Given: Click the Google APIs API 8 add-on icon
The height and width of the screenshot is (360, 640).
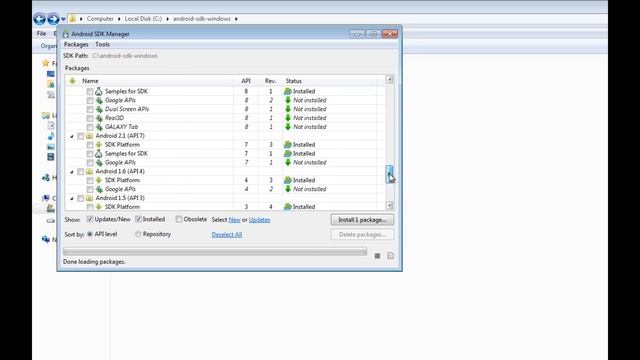Looking at the screenshot, I should click(x=99, y=100).
